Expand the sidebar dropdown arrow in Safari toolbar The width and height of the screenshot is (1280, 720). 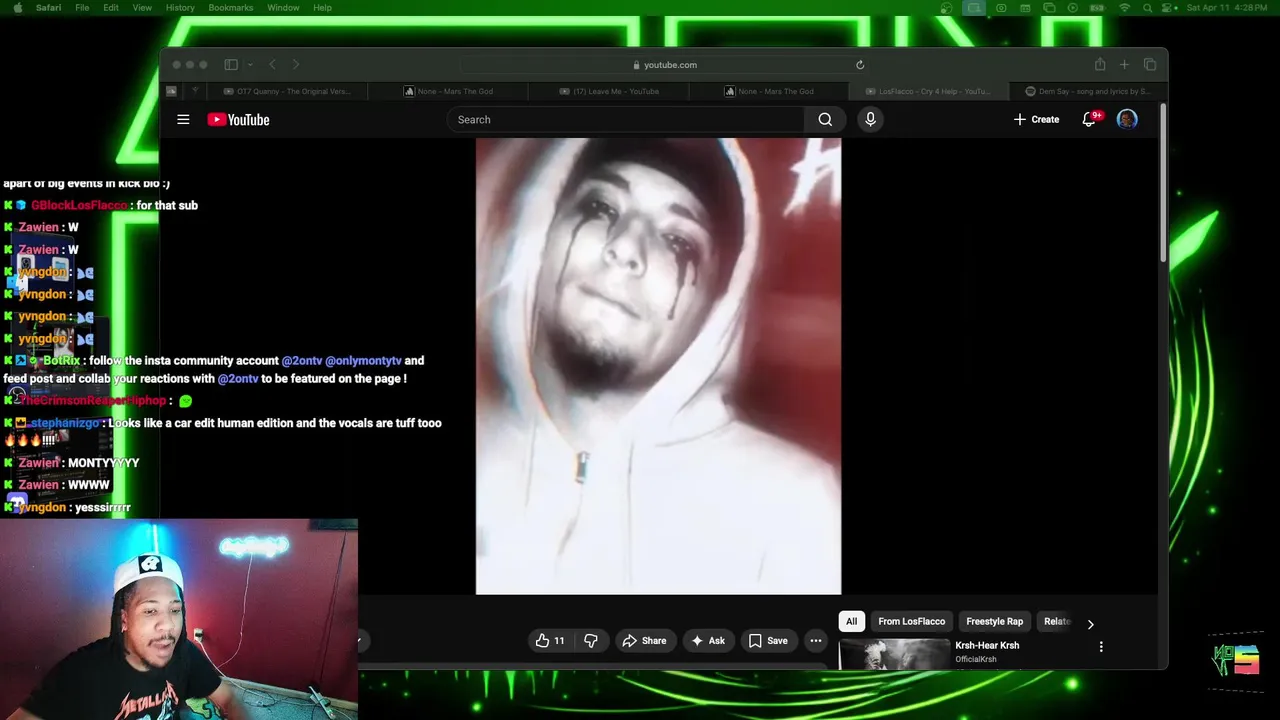coord(249,65)
